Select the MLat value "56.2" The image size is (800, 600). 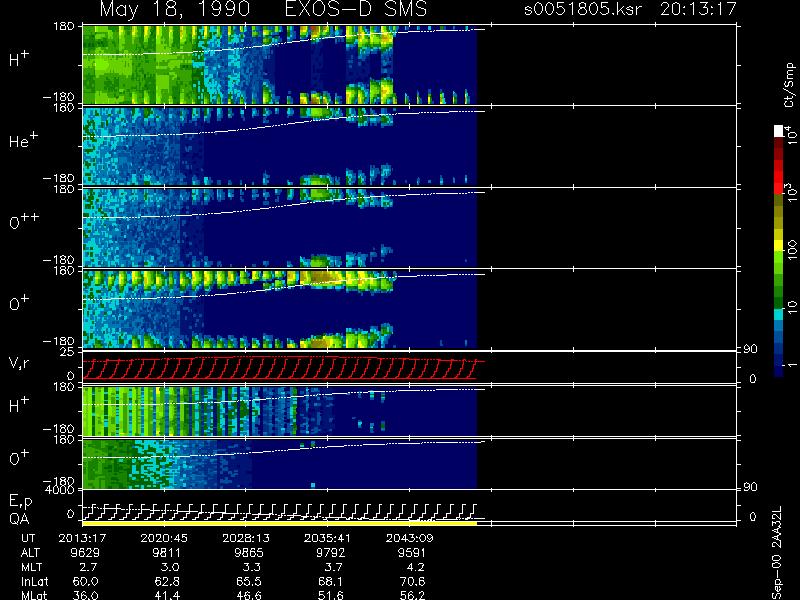(412, 595)
